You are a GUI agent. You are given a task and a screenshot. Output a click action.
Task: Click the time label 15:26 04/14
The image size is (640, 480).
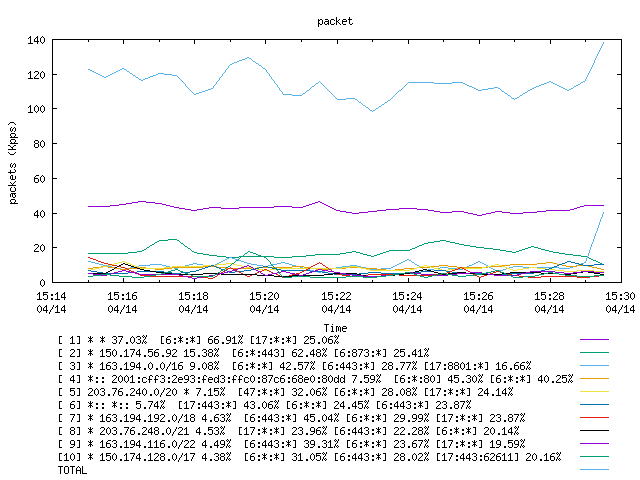click(478, 302)
